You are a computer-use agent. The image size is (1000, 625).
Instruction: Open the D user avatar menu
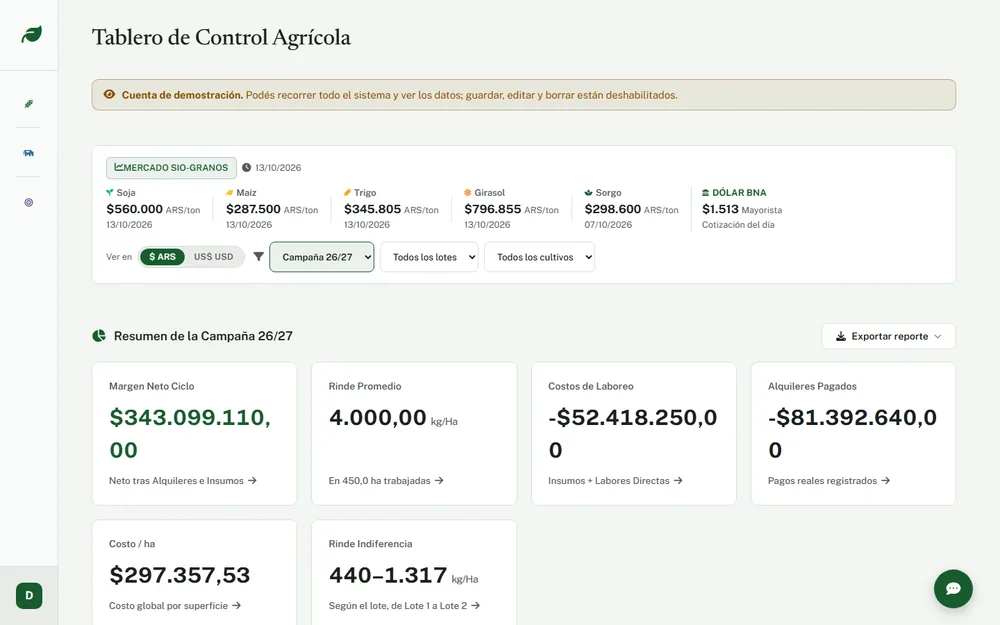(x=29, y=596)
